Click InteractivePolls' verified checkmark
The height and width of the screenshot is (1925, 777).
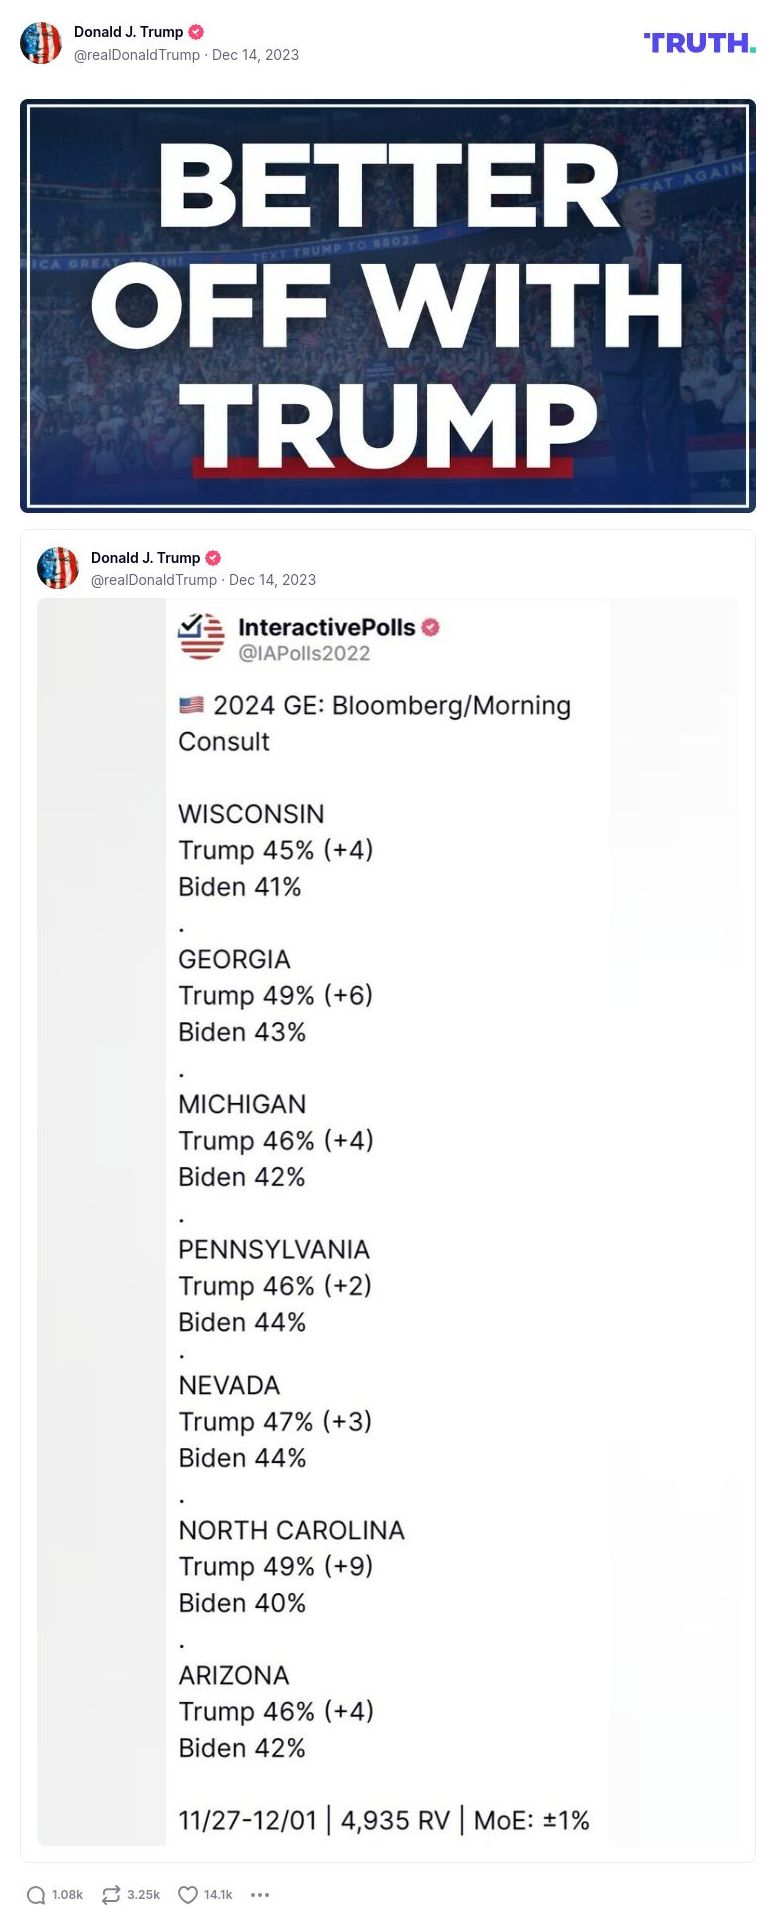tap(431, 627)
